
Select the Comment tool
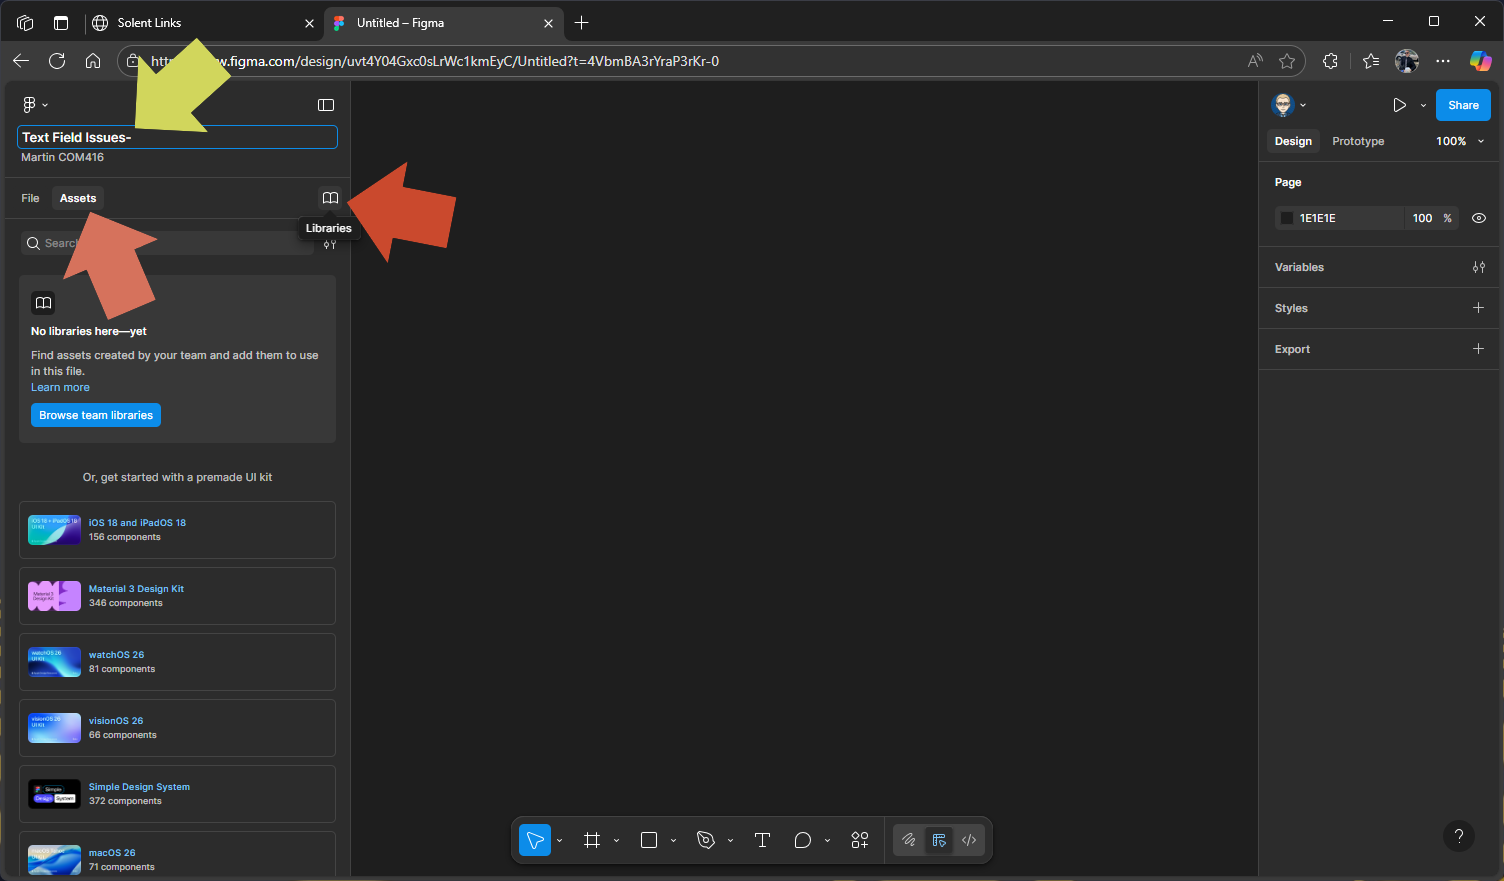point(802,840)
